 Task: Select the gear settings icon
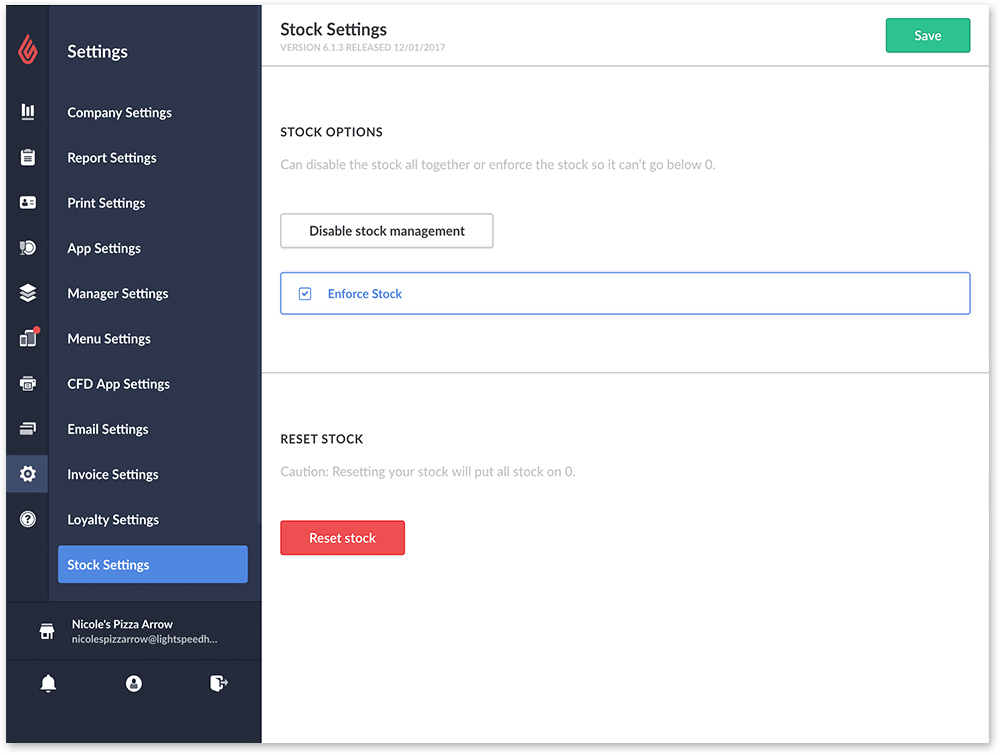pos(27,474)
